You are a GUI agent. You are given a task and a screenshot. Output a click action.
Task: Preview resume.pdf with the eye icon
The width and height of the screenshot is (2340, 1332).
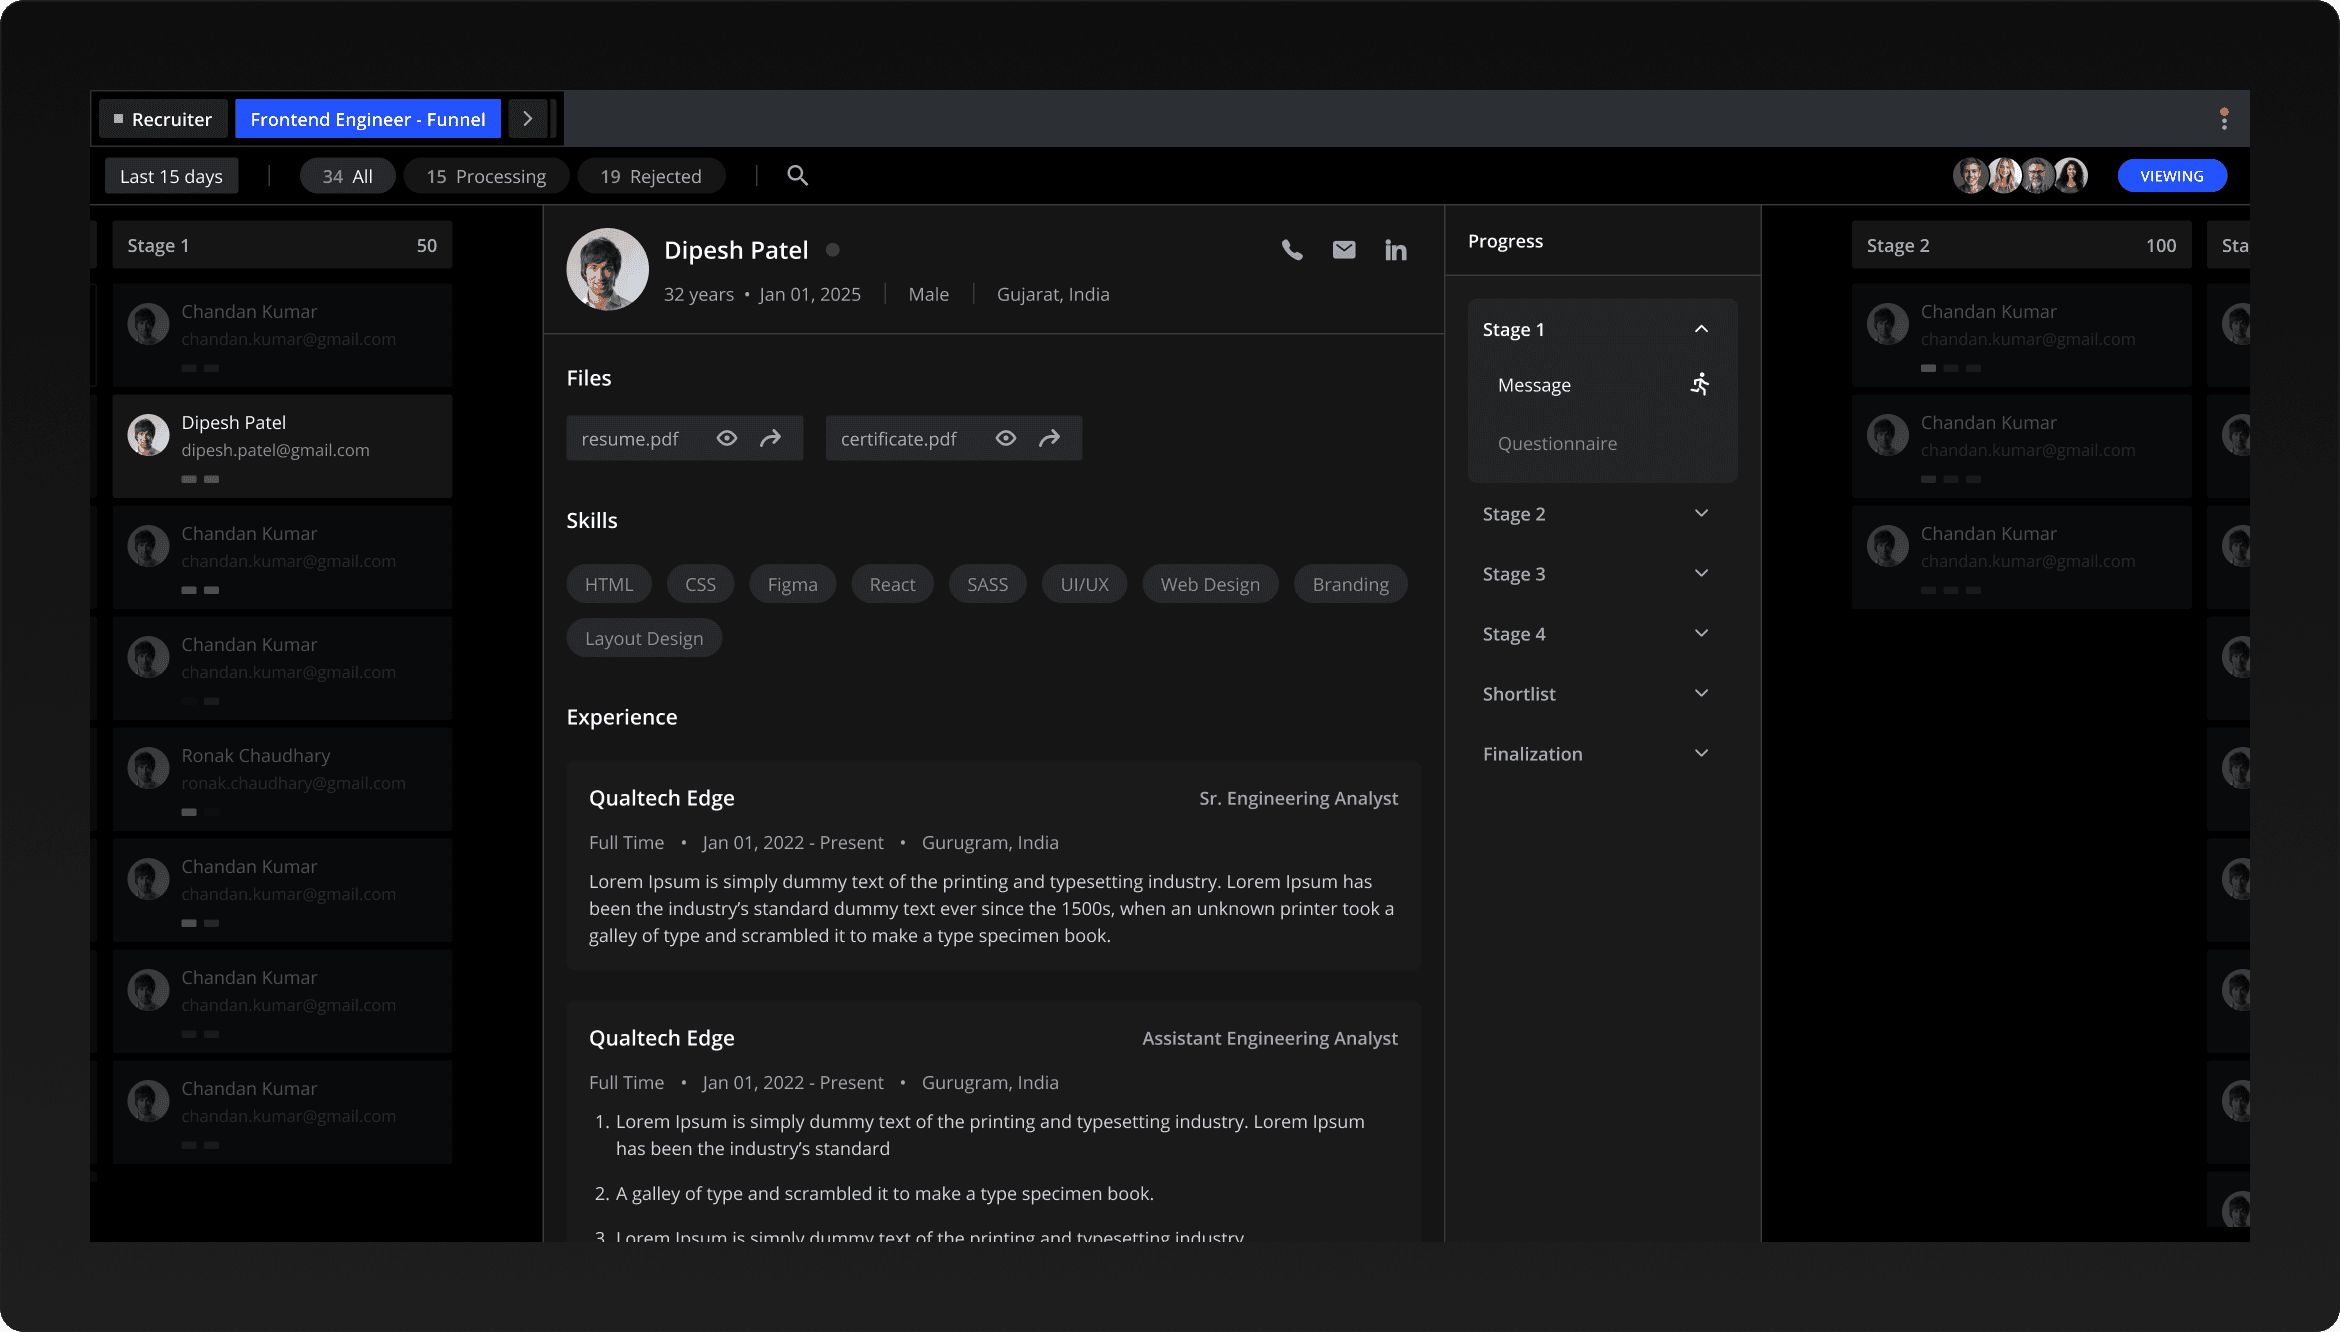pyautogui.click(x=727, y=438)
